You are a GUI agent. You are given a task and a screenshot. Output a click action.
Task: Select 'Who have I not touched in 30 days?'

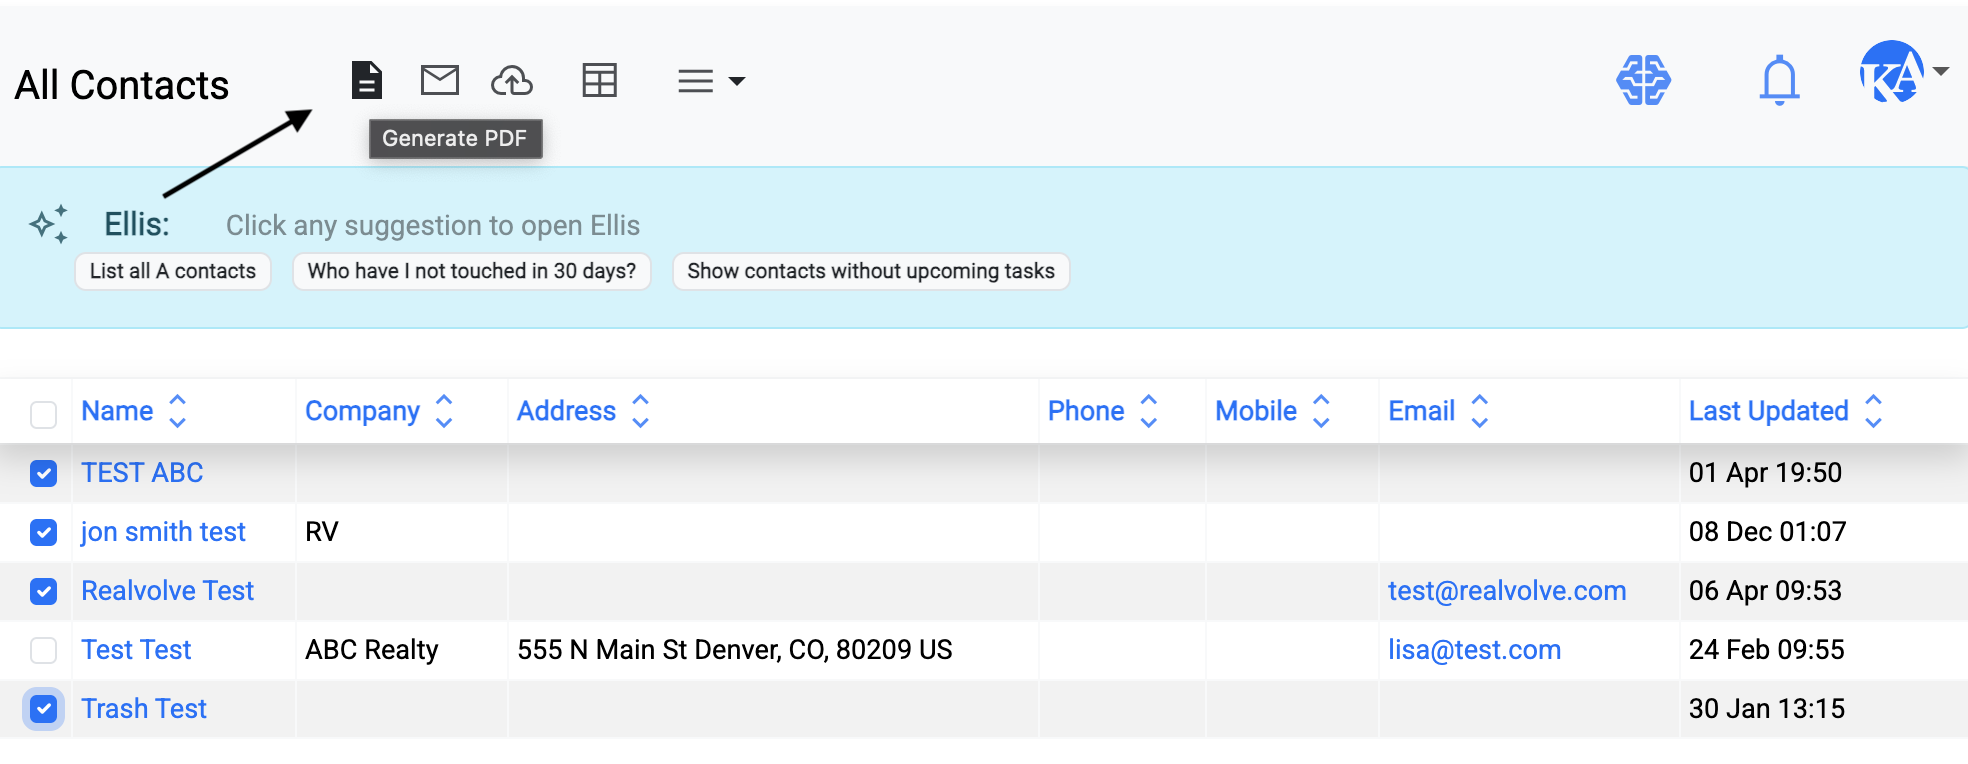tap(471, 271)
